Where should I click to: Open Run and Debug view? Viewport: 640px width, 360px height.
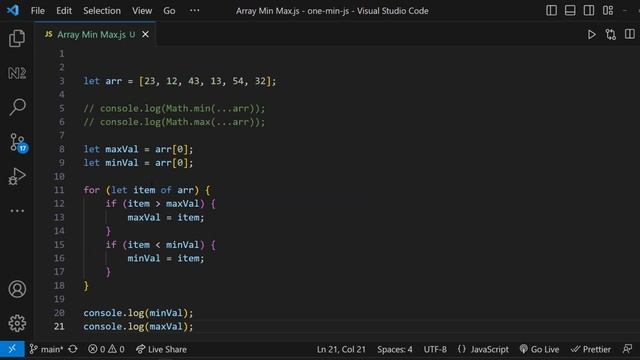click(17, 176)
